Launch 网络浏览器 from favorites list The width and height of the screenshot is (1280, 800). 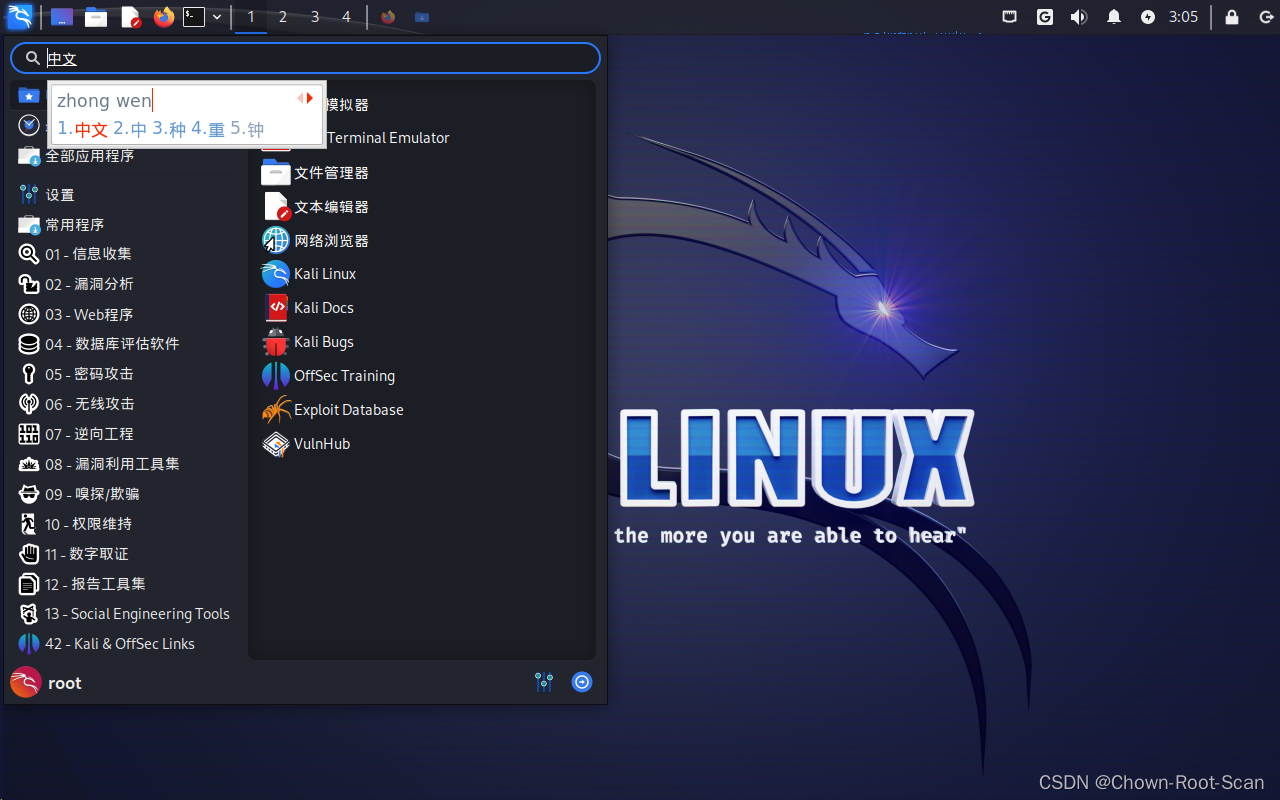(422, 241)
